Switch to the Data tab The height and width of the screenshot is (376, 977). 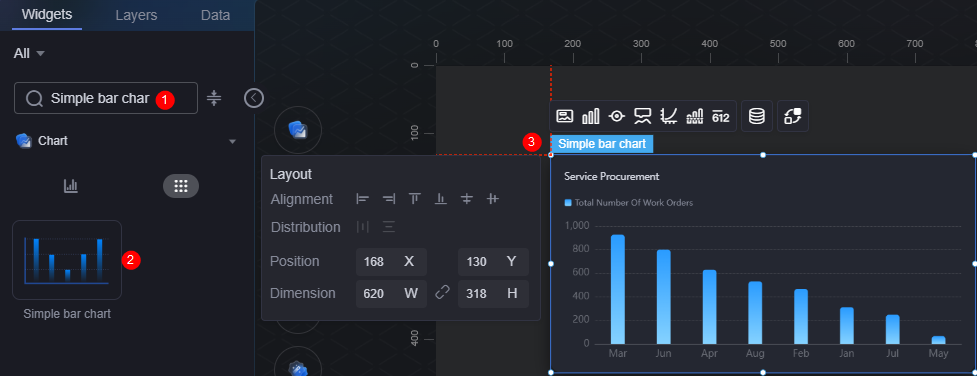point(216,16)
